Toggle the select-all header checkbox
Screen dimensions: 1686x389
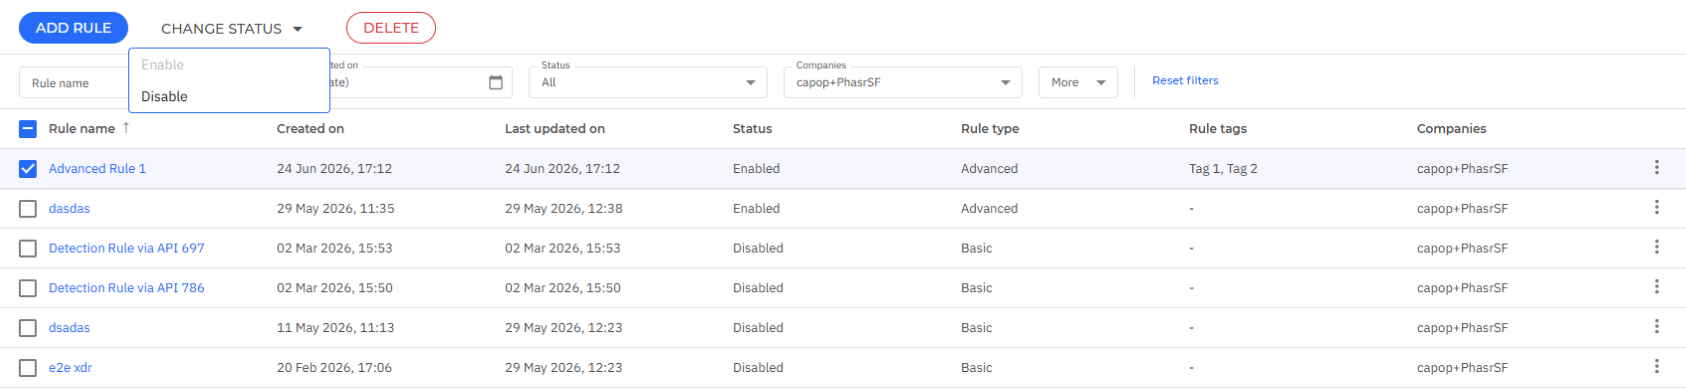tap(28, 129)
